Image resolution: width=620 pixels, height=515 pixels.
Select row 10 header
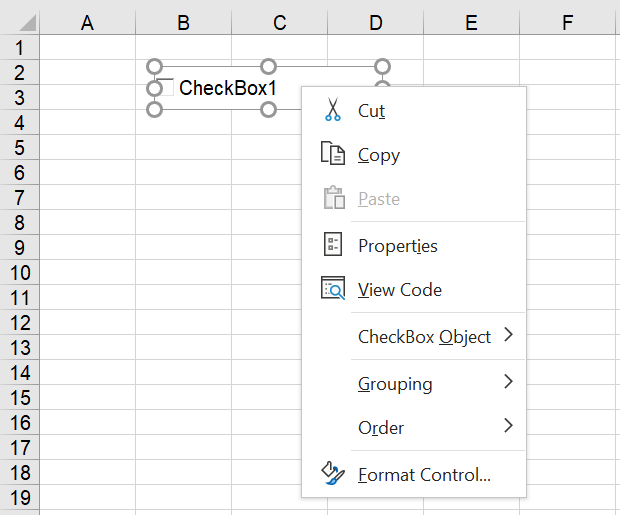click(x=19, y=273)
